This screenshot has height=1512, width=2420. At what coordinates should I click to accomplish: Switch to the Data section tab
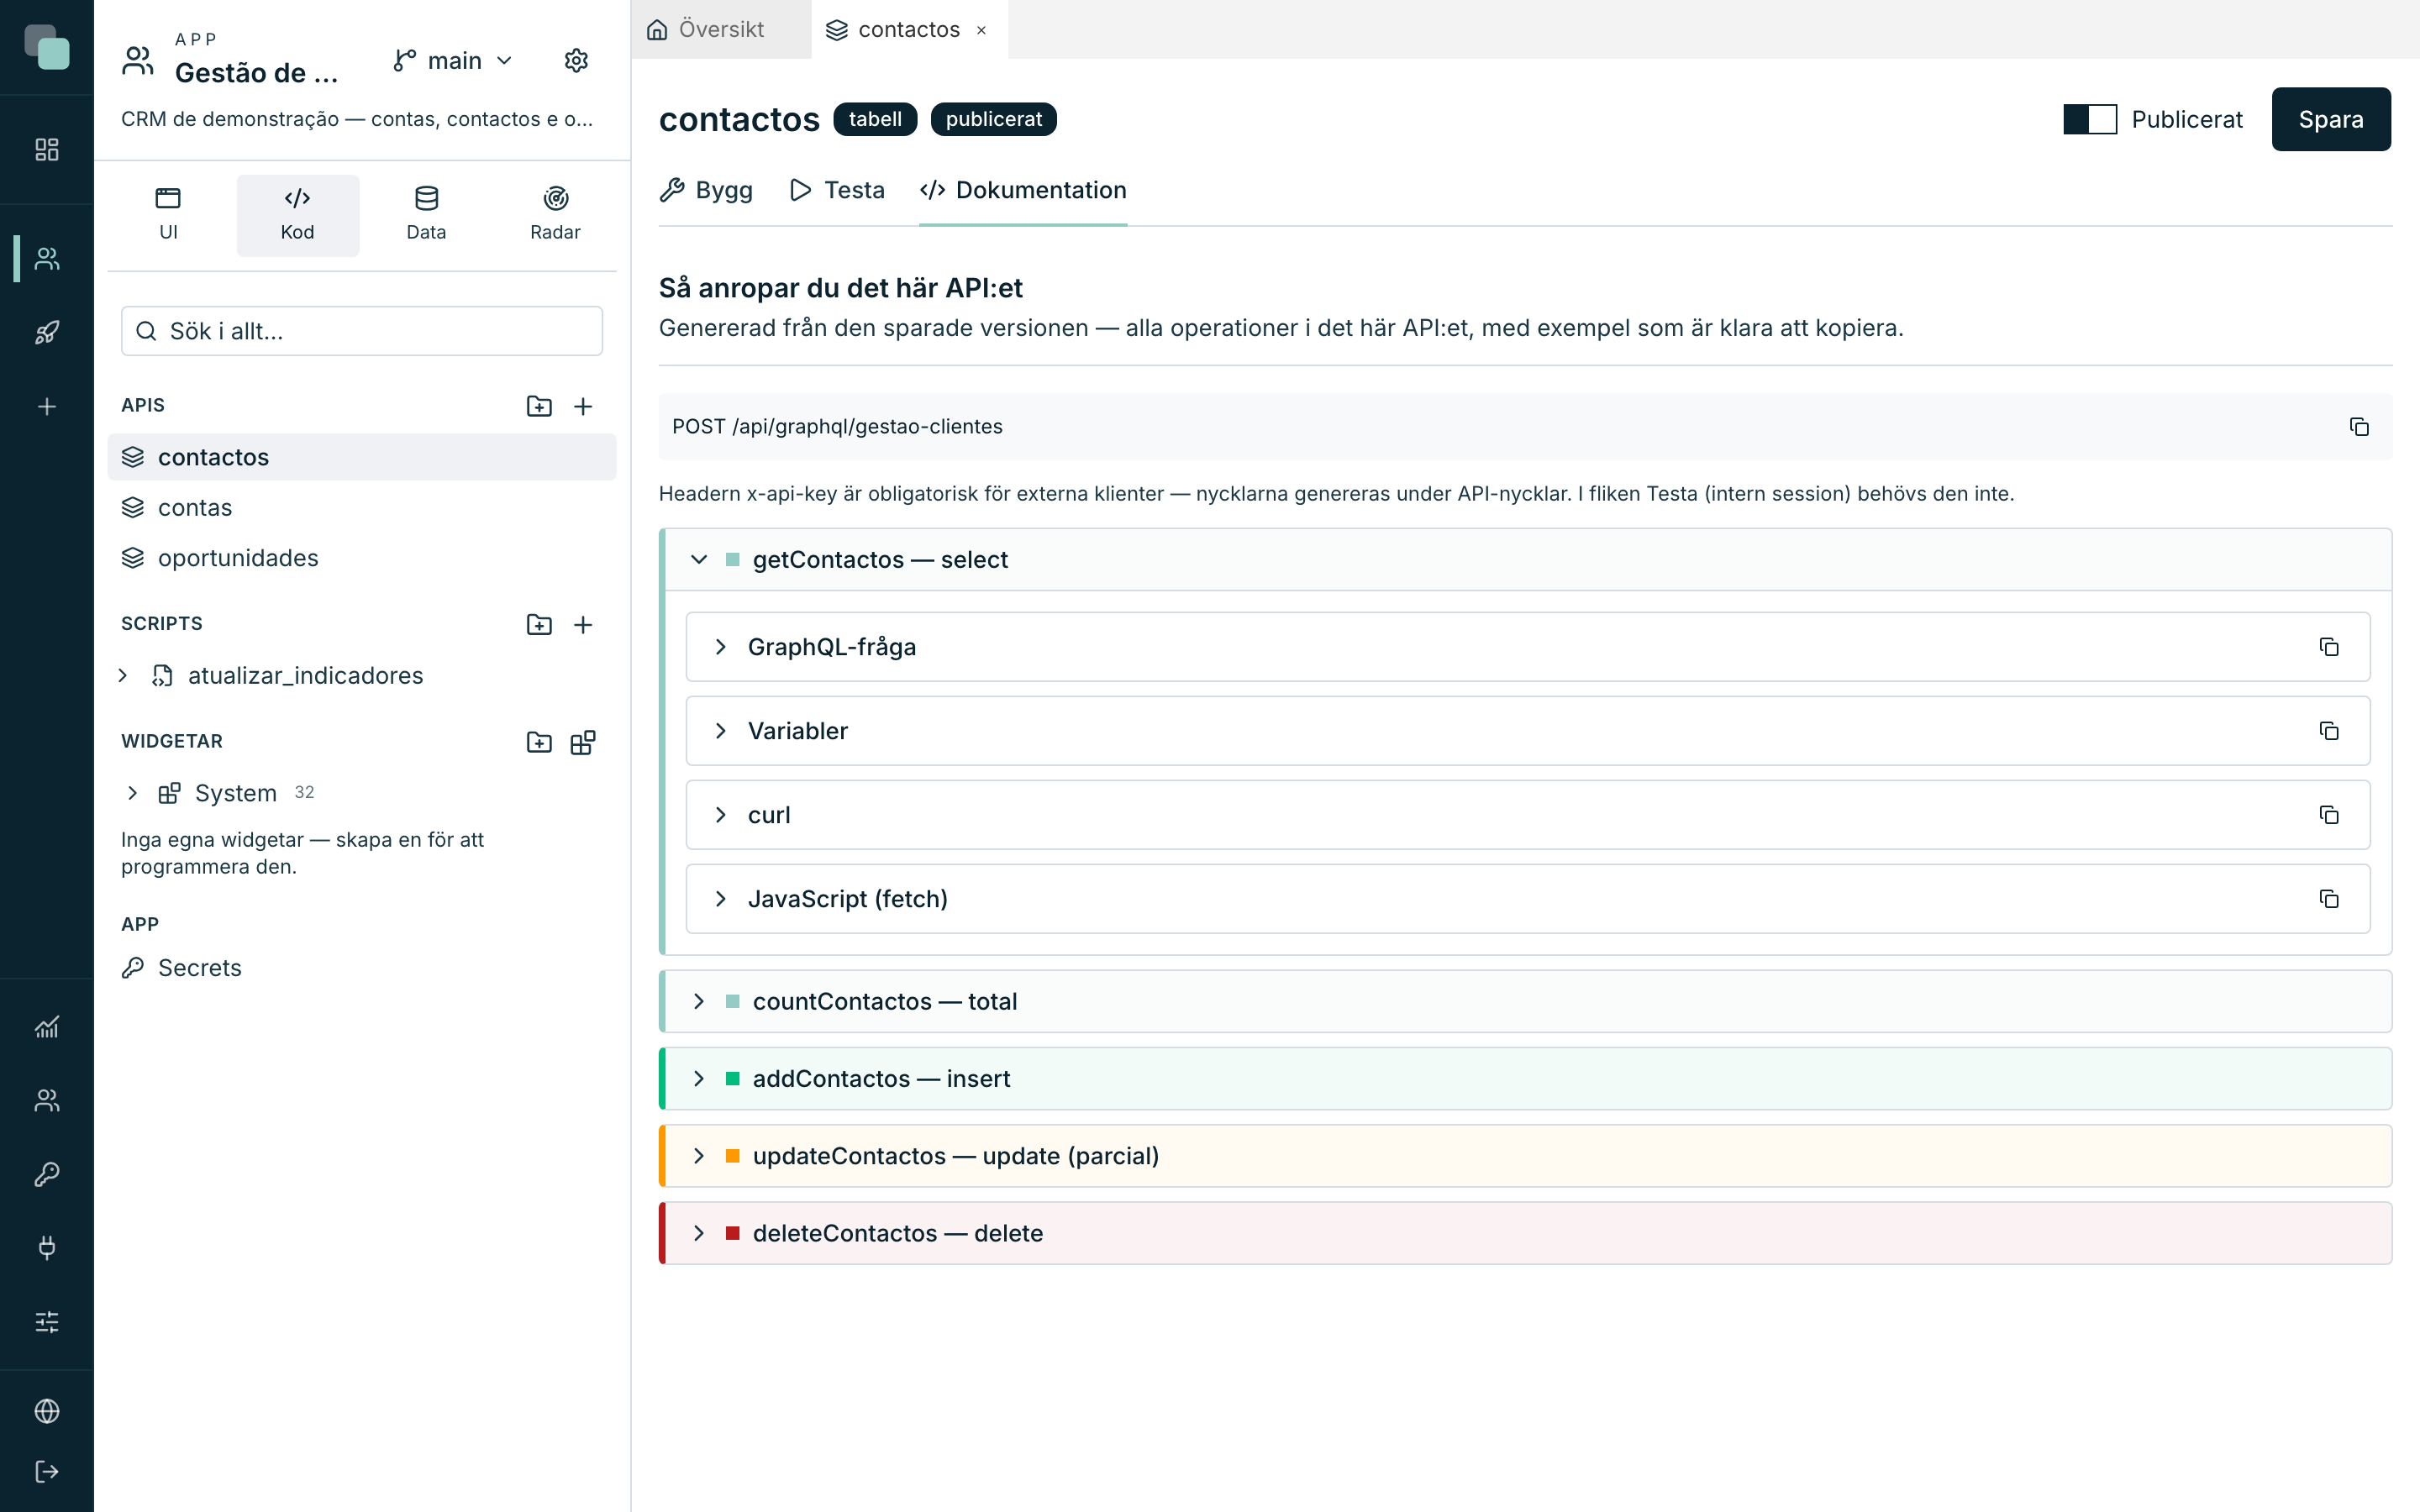(426, 215)
